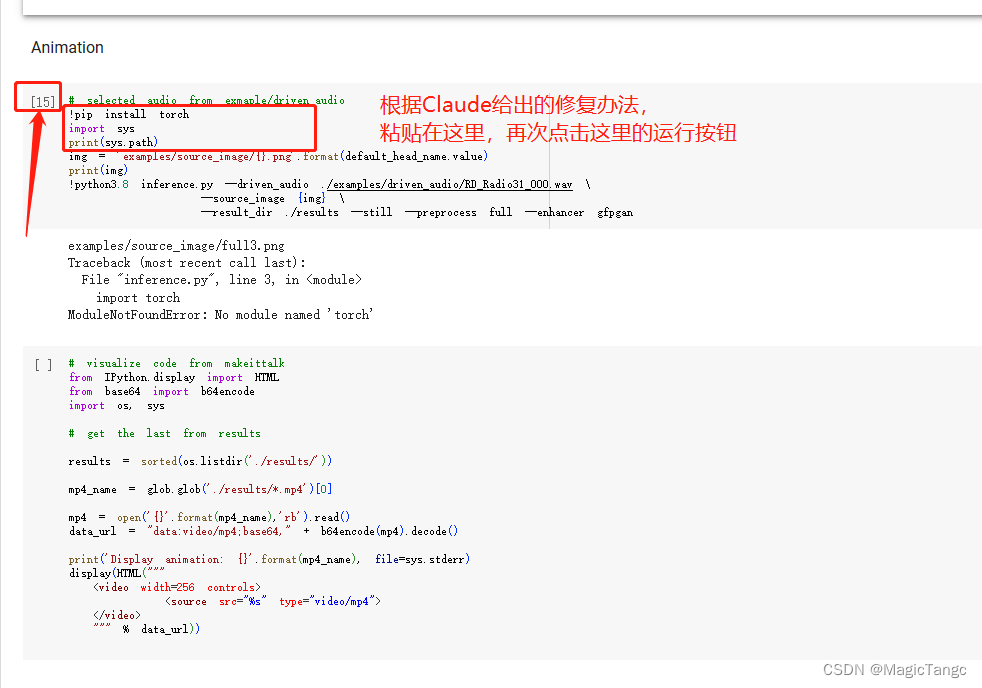This screenshot has width=982, height=688.
Task: Click the 'mp4_name = glob.glob' line
Action: coord(200,489)
